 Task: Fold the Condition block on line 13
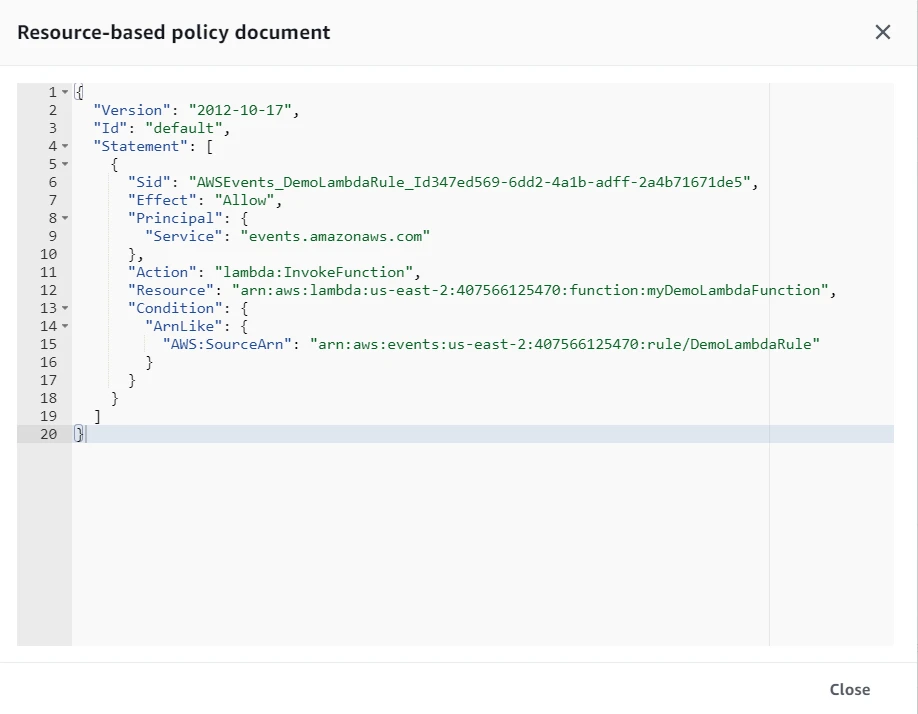coord(65,308)
